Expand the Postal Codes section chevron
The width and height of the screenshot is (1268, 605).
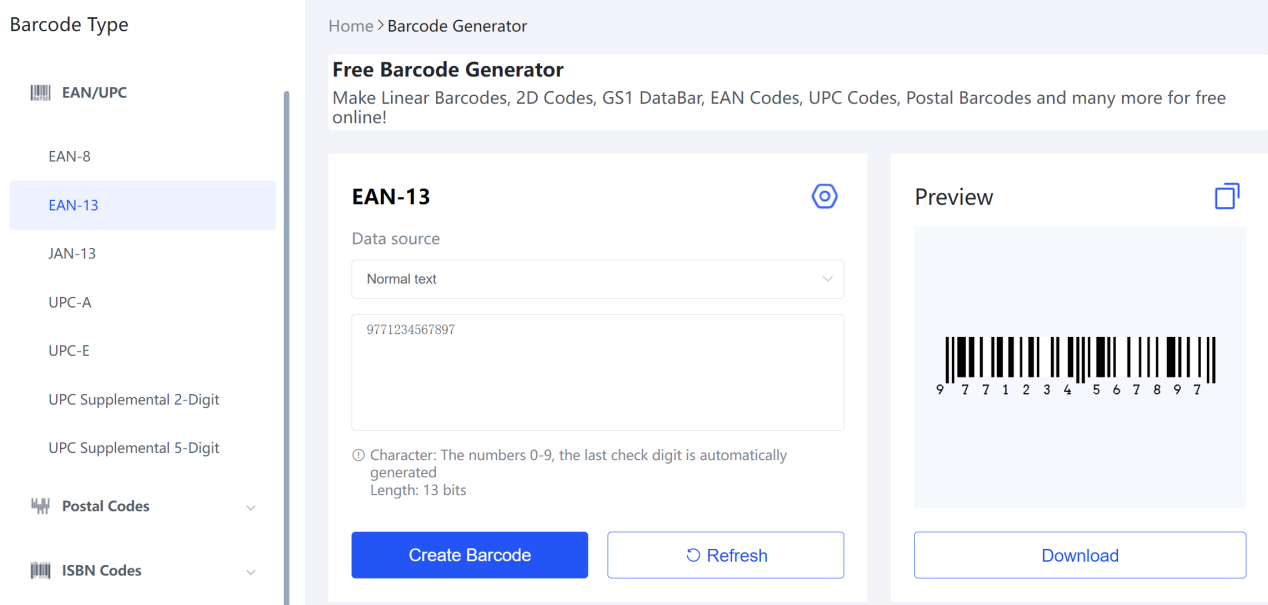pos(250,508)
